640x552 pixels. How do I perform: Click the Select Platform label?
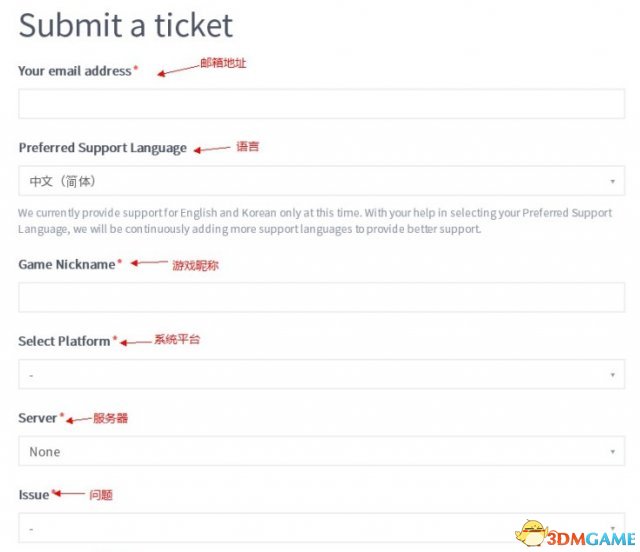[x=64, y=341]
